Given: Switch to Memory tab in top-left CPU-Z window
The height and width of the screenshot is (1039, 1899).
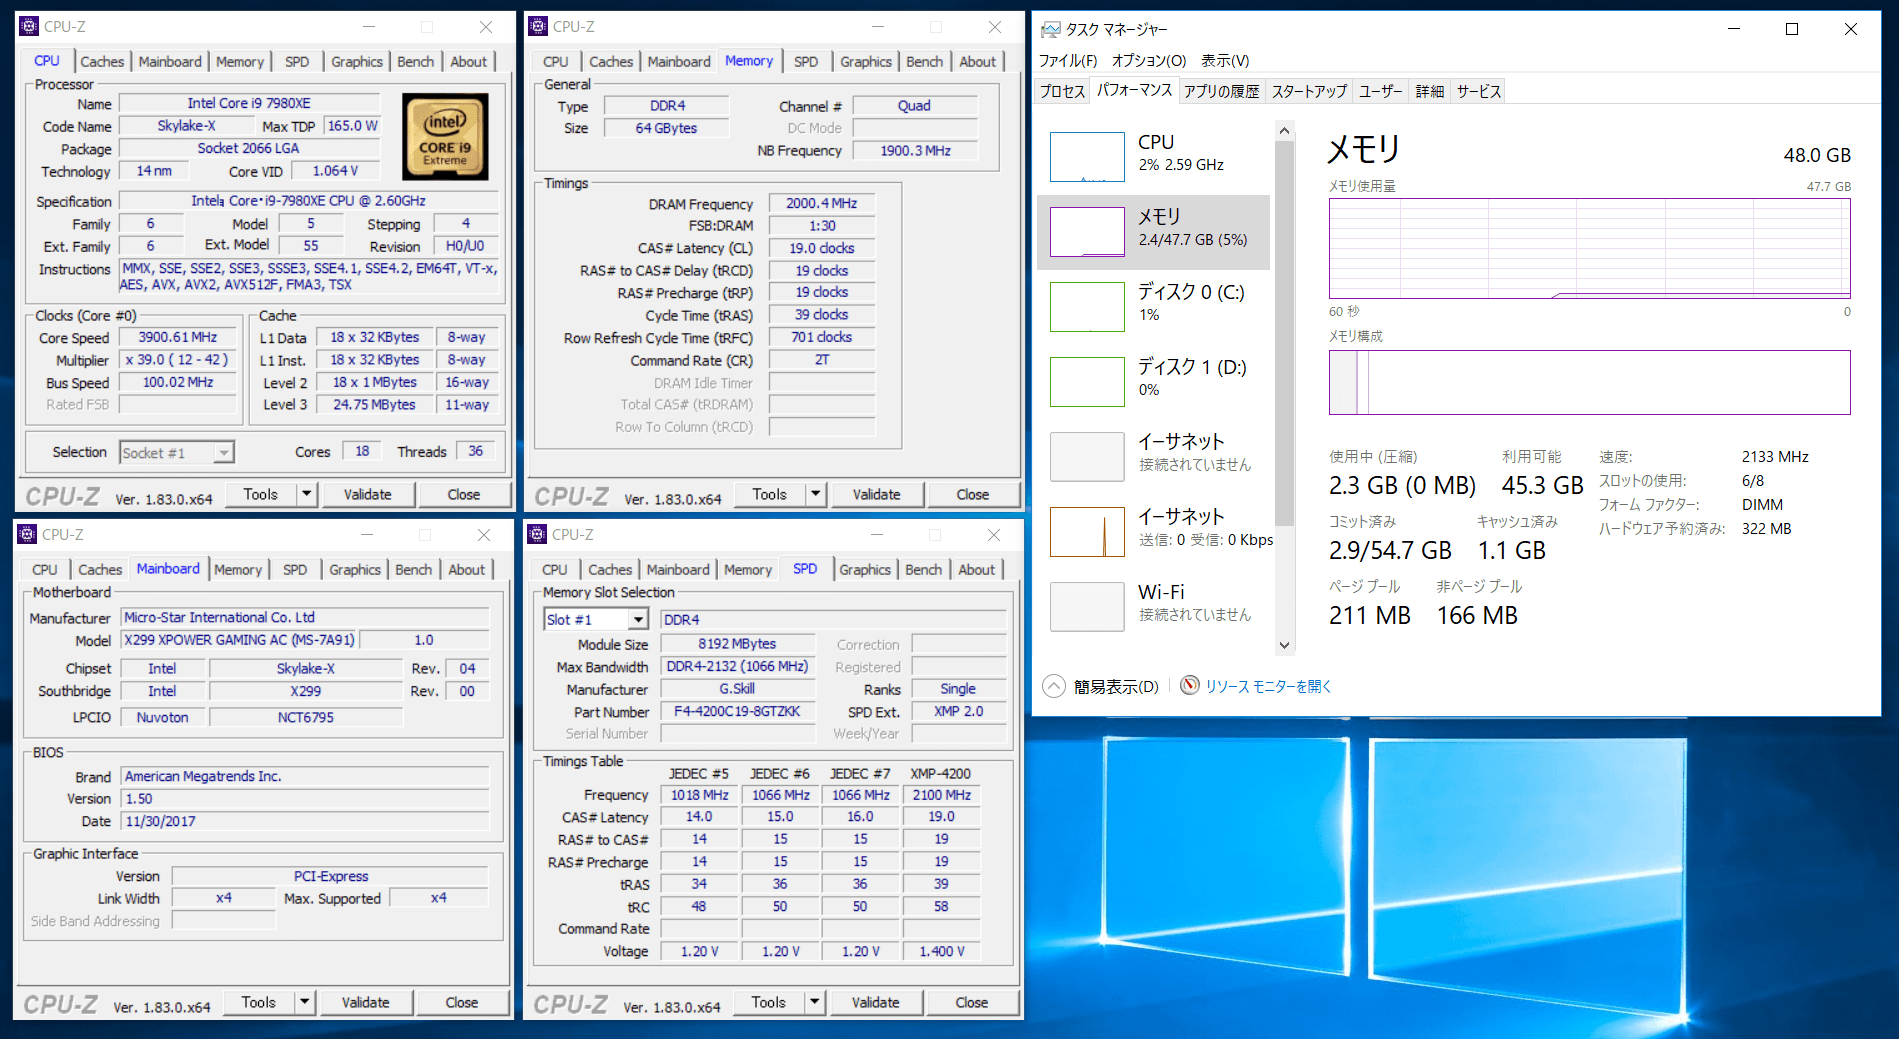Looking at the screenshot, I should (240, 62).
